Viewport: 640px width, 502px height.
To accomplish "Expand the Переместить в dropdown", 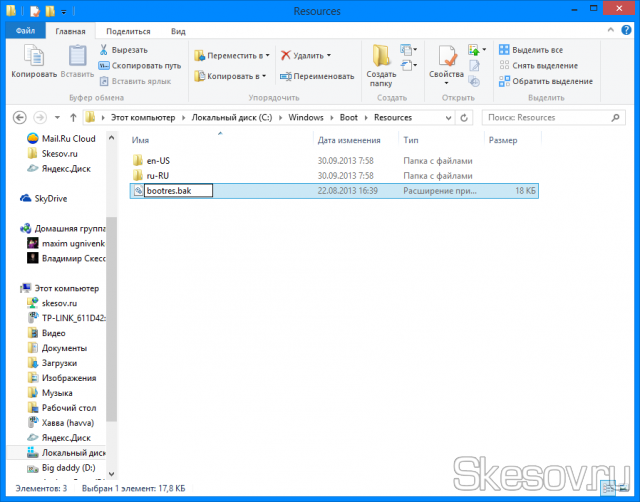I will (x=232, y=55).
